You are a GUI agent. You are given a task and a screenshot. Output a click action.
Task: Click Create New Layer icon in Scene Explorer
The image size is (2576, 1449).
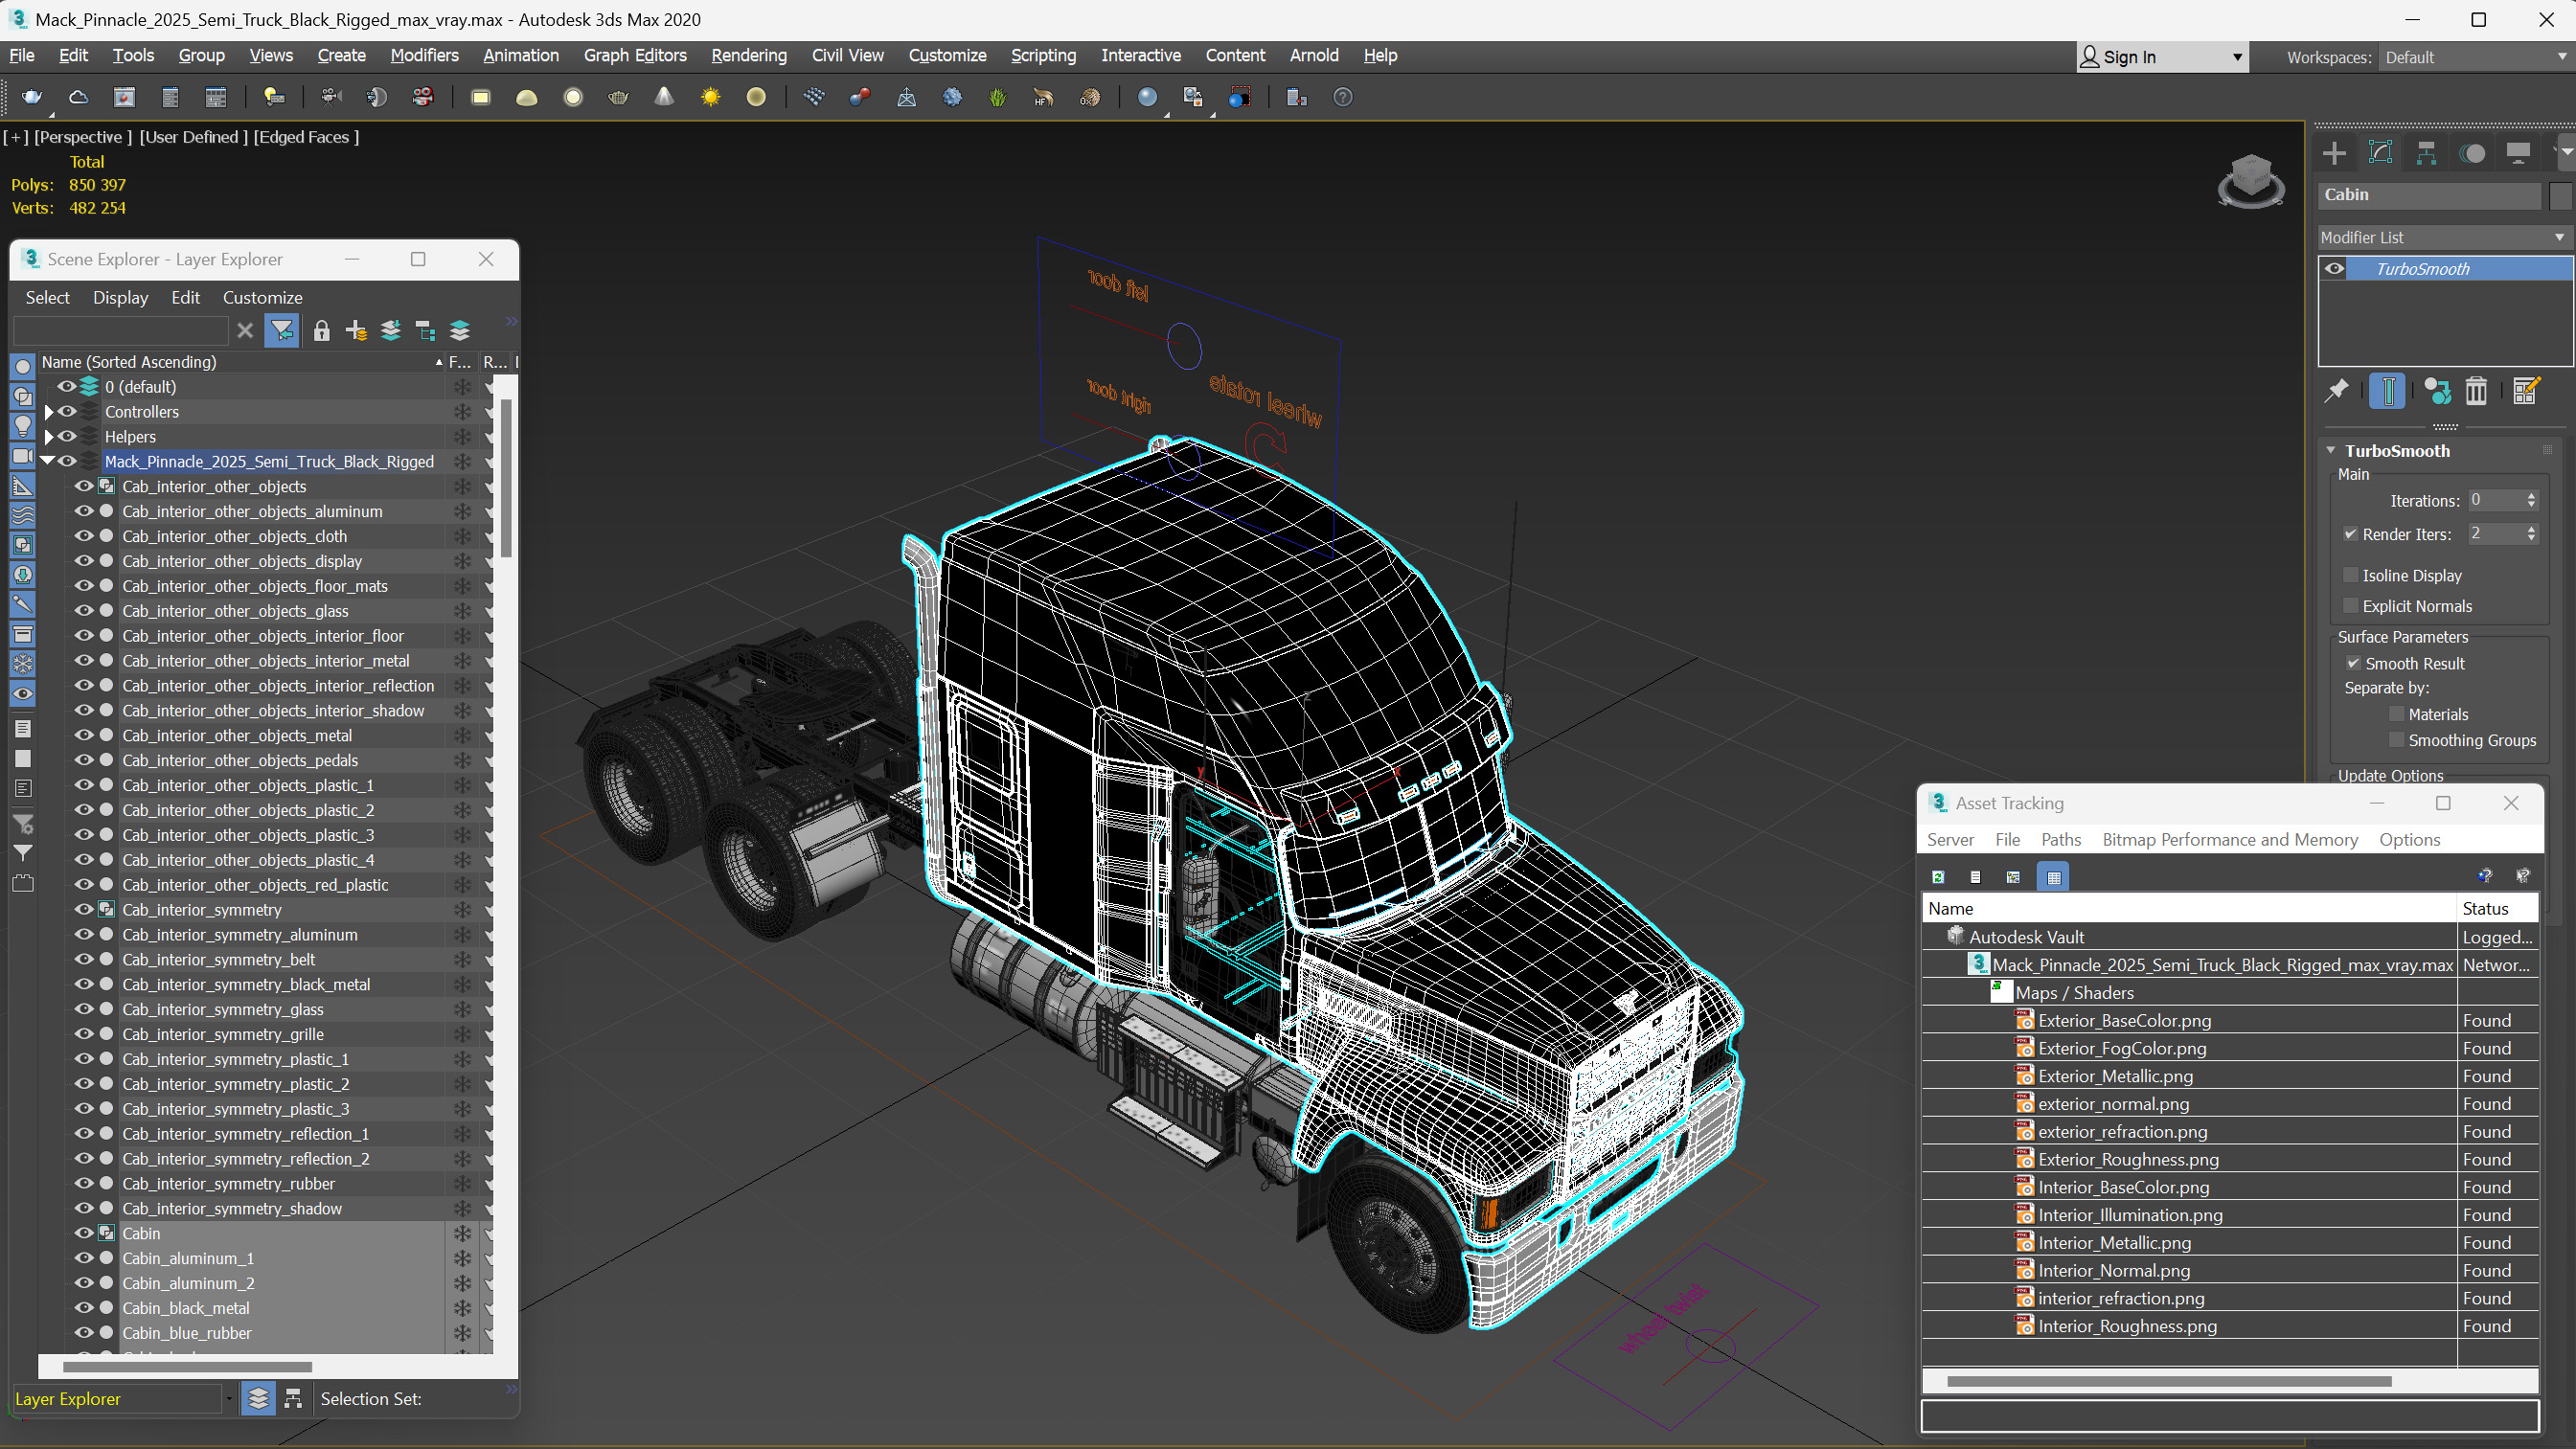tap(356, 331)
